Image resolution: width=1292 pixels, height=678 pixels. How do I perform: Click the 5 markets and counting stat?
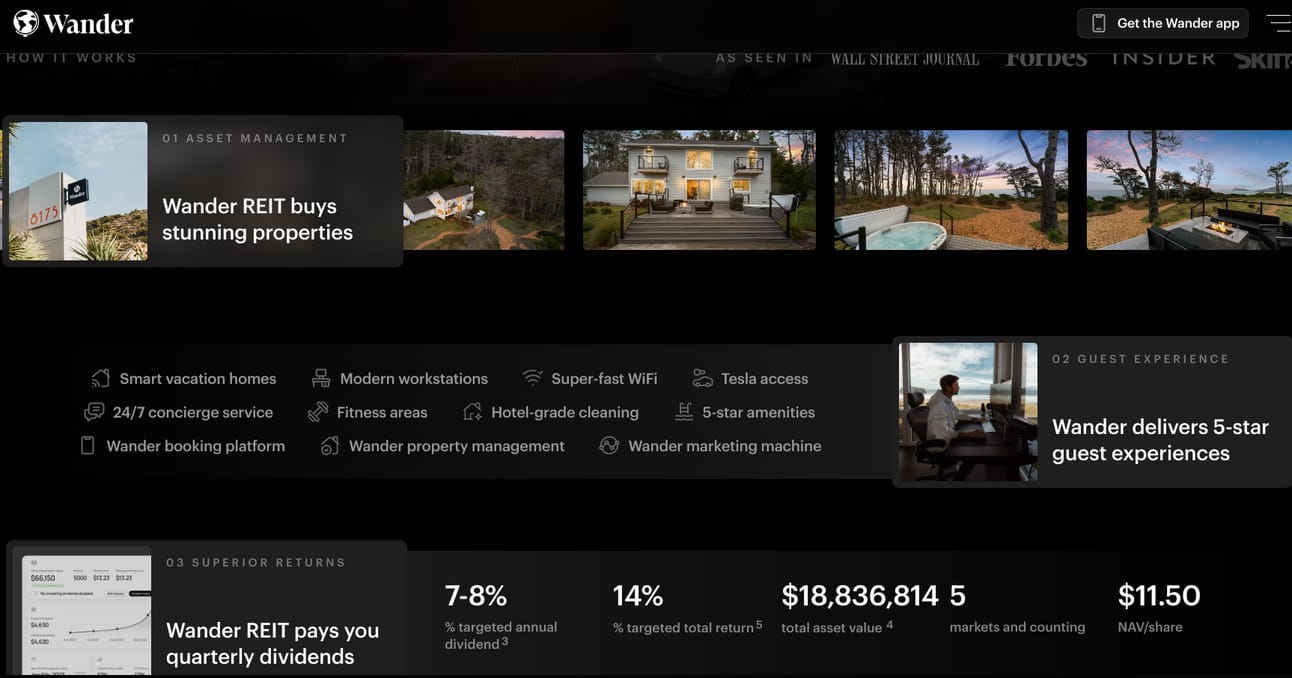(x=1017, y=608)
